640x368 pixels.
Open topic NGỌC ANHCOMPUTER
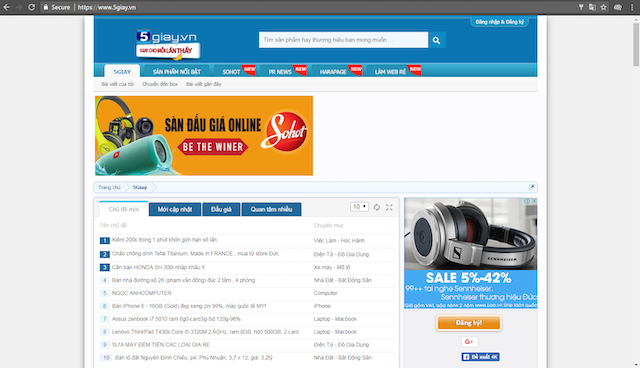tap(142, 293)
